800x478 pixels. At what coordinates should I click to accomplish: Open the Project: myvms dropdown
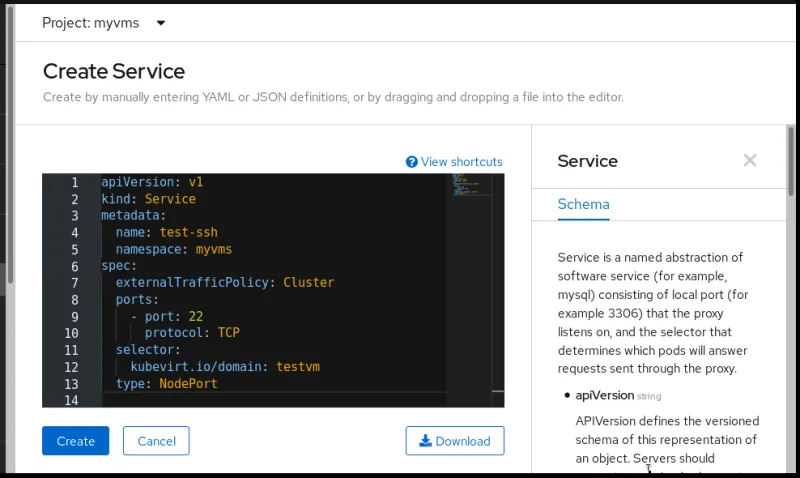[x=104, y=23]
